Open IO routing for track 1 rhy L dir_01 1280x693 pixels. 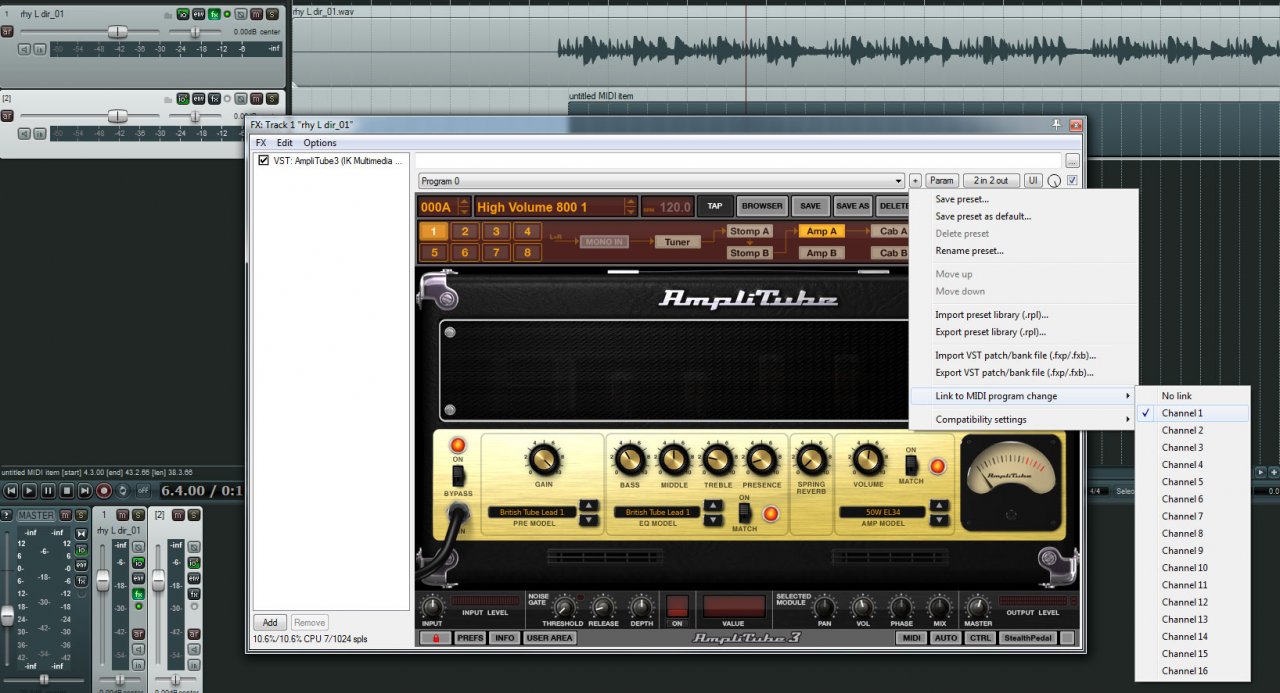pyautogui.click(x=183, y=14)
